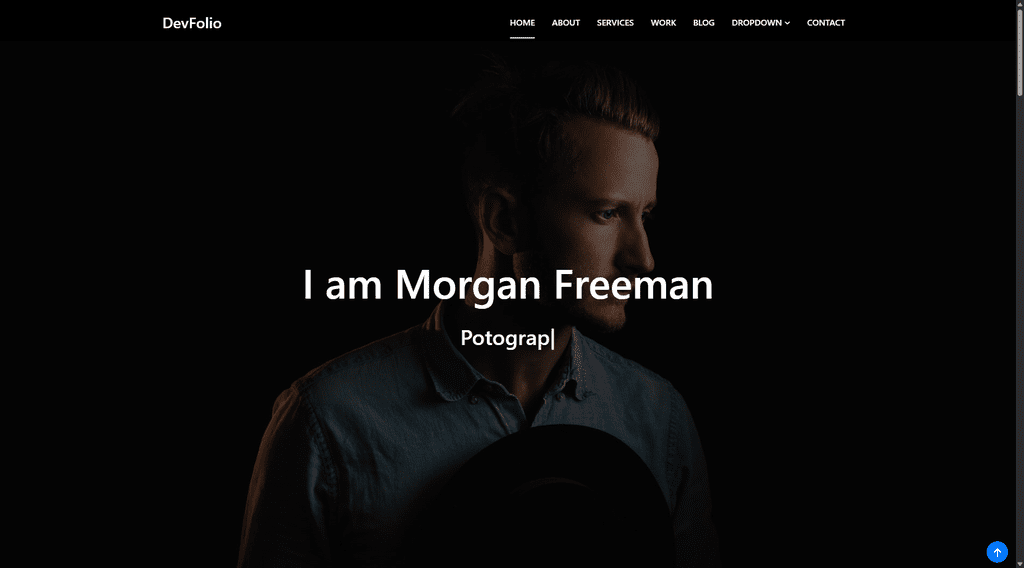
Task: Click the chevron beside DROPDOWN
Action: (787, 23)
